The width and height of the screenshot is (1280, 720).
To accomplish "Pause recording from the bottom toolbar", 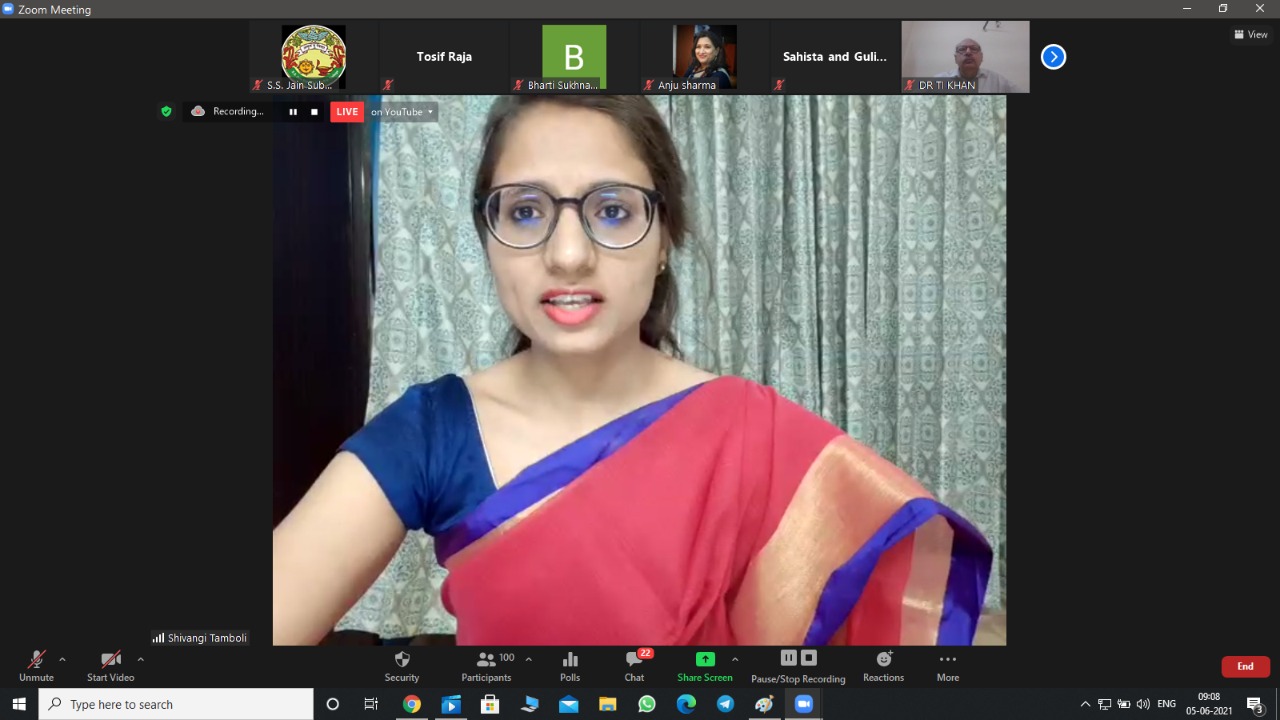I will pos(788,658).
